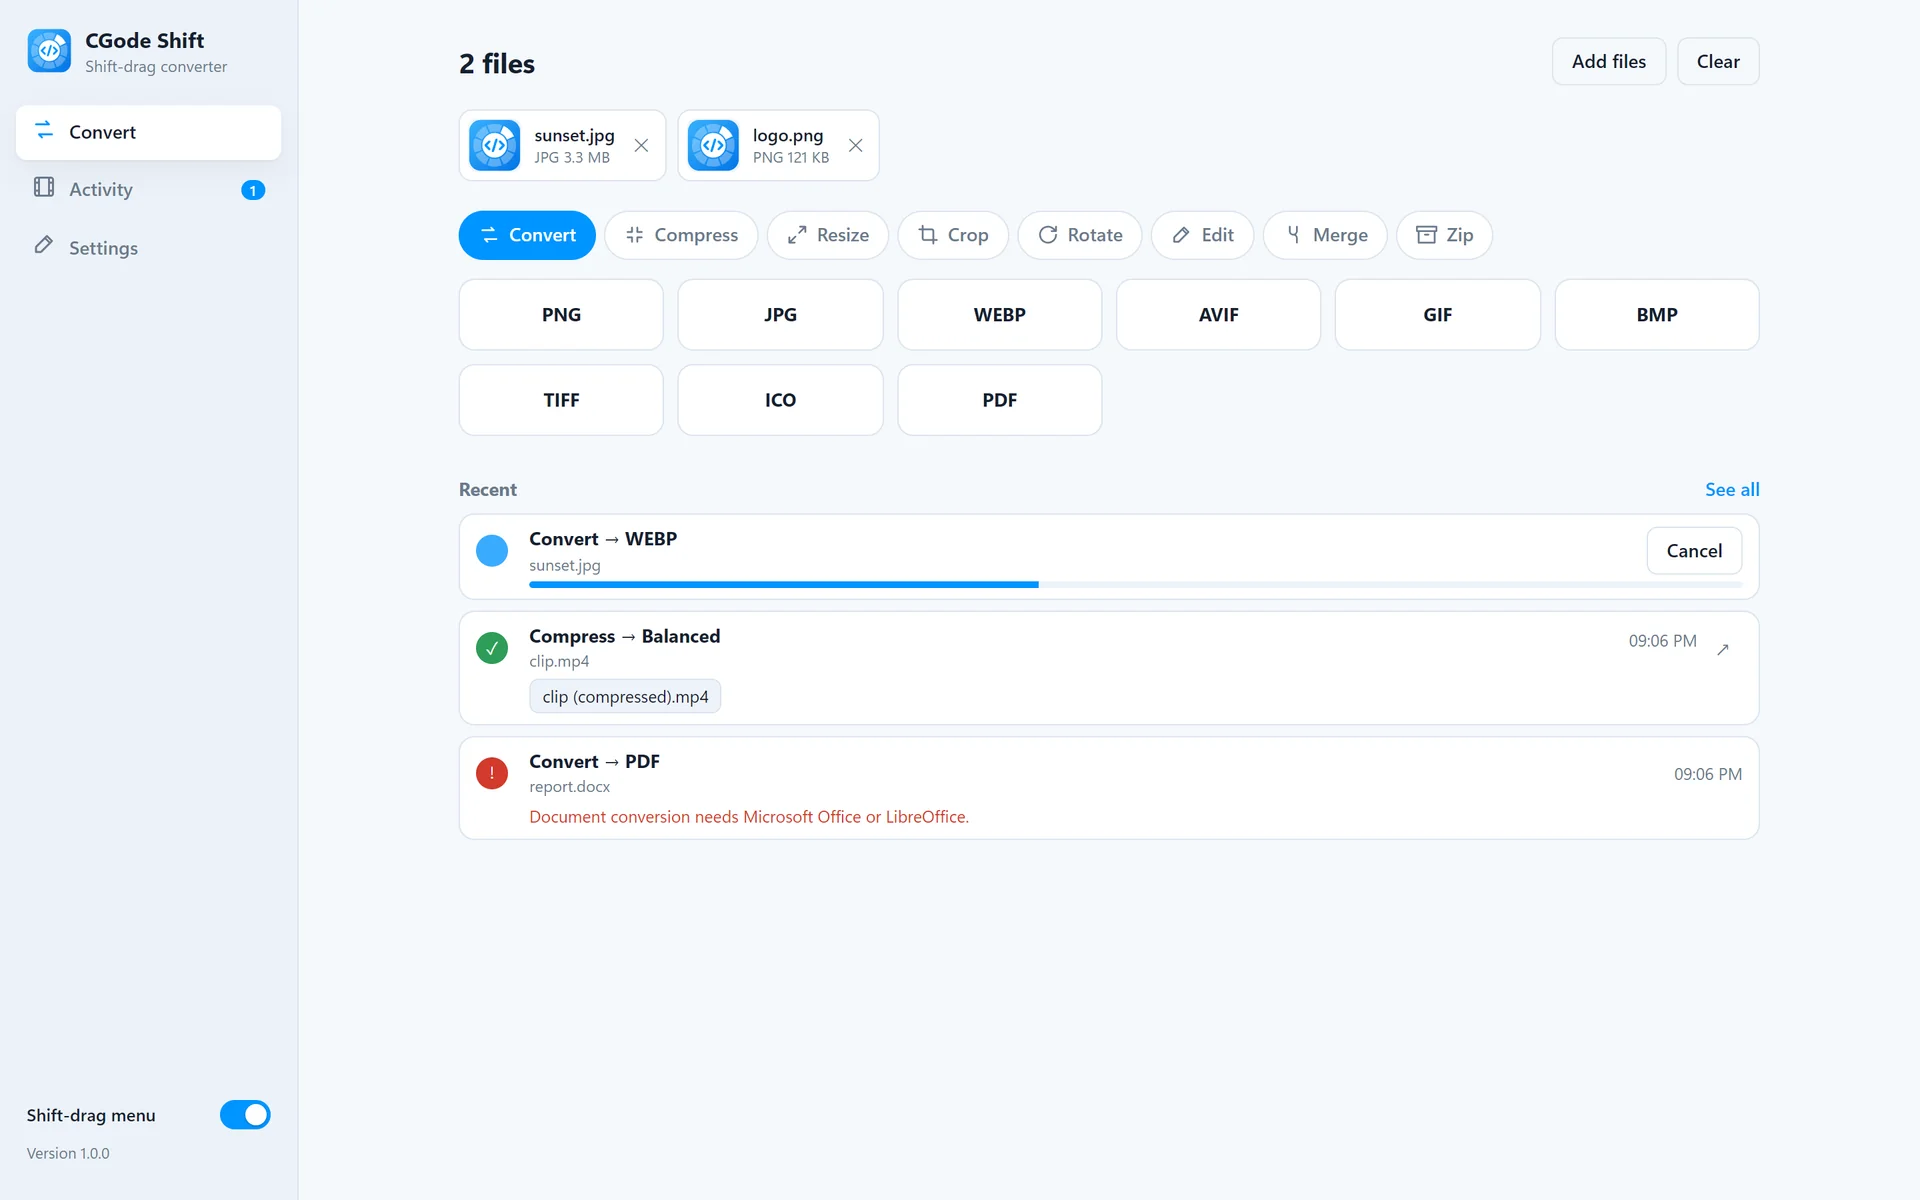Select the Edit action tab
This screenshot has height=1200, width=1920.
(1202, 235)
